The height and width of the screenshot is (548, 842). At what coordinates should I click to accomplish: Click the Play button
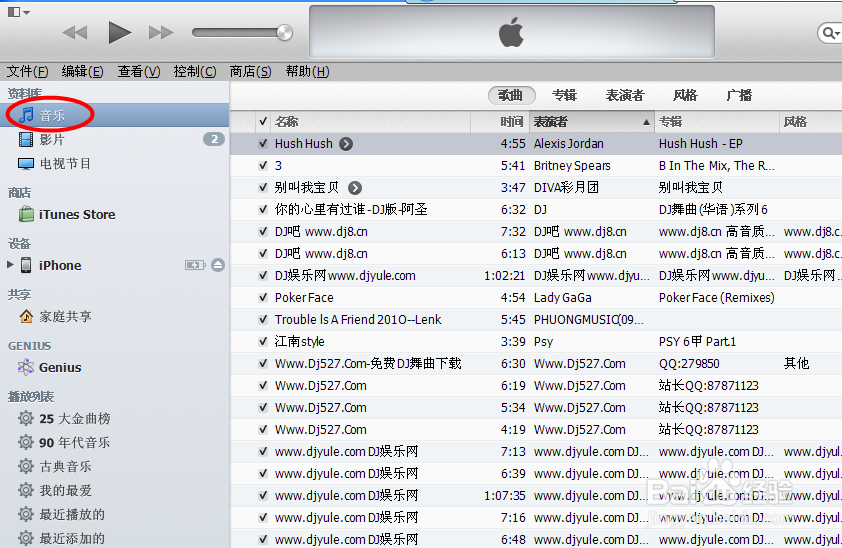pyautogui.click(x=119, y=33)
